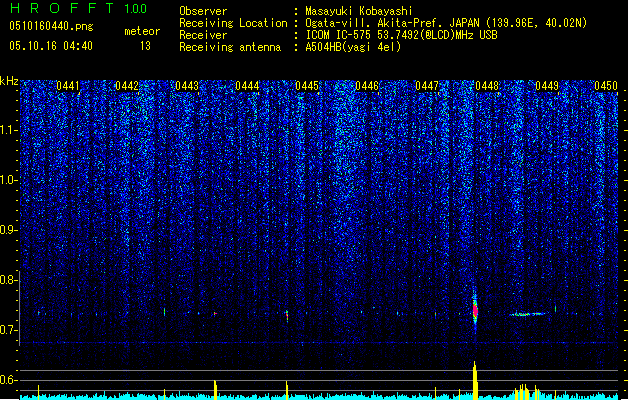Click the 0444 time marker
The width and height of the screenshot is (629, 400).
click(x=247, y=86)
